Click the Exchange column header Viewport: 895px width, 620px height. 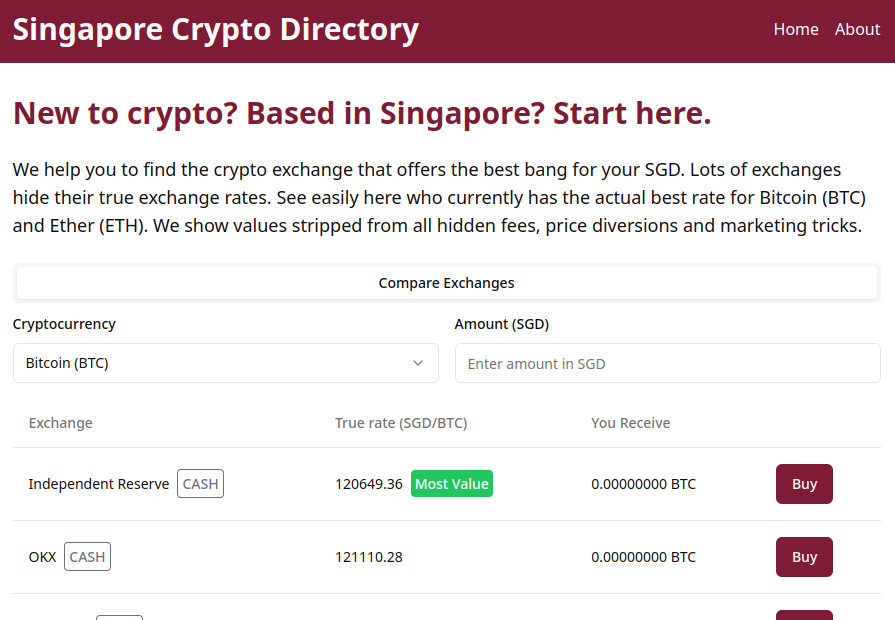[x=60, y=422]
